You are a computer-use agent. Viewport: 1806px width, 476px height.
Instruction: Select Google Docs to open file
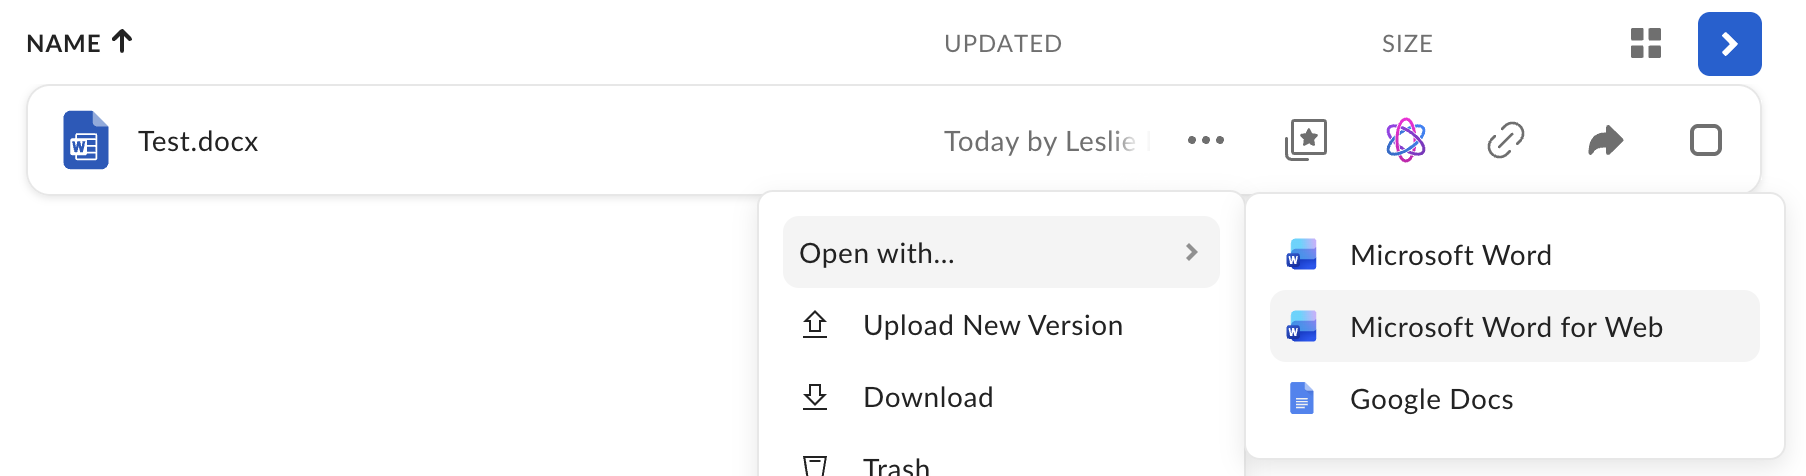(x=1430, y=399)
